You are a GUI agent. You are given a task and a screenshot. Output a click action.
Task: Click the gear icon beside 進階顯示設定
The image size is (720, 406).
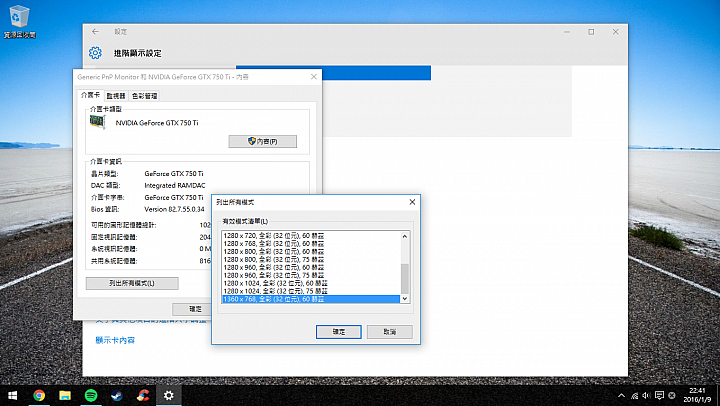tap(95, 53)
